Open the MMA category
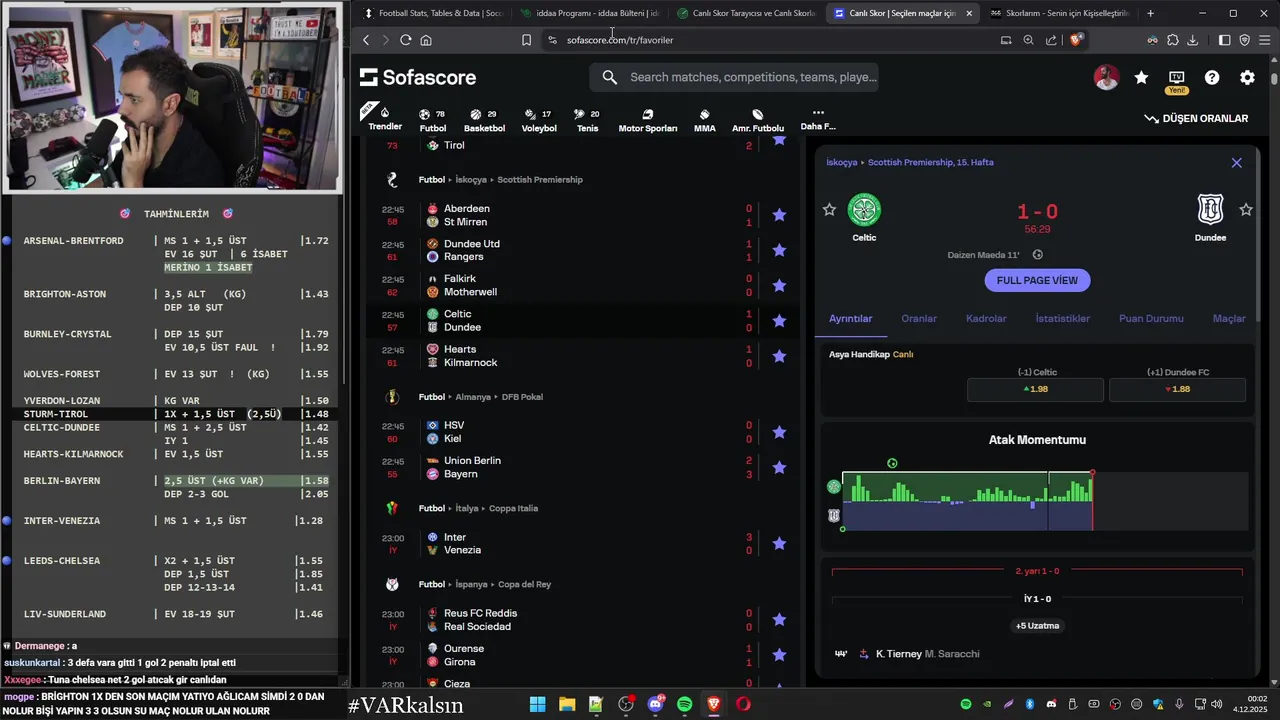This screenshot has width=1280, height=720. click(x=705, y=120)
